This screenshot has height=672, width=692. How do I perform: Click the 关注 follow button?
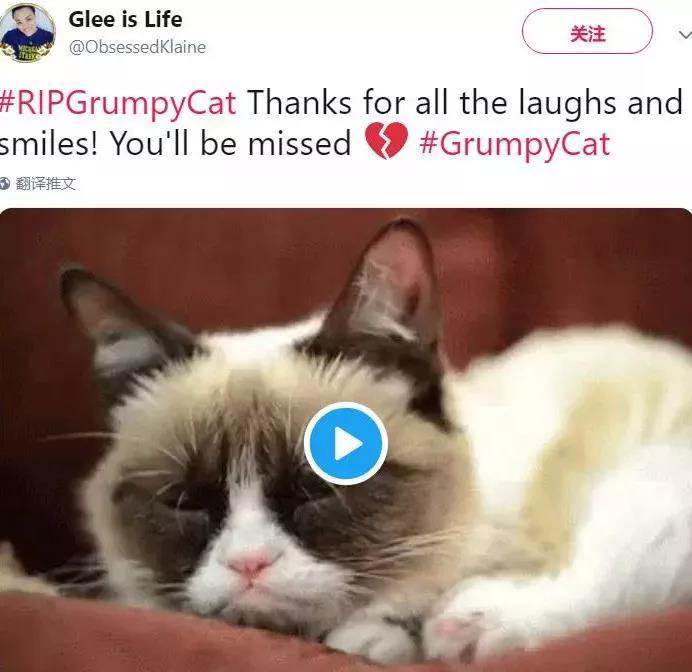[x=587, y=31]
